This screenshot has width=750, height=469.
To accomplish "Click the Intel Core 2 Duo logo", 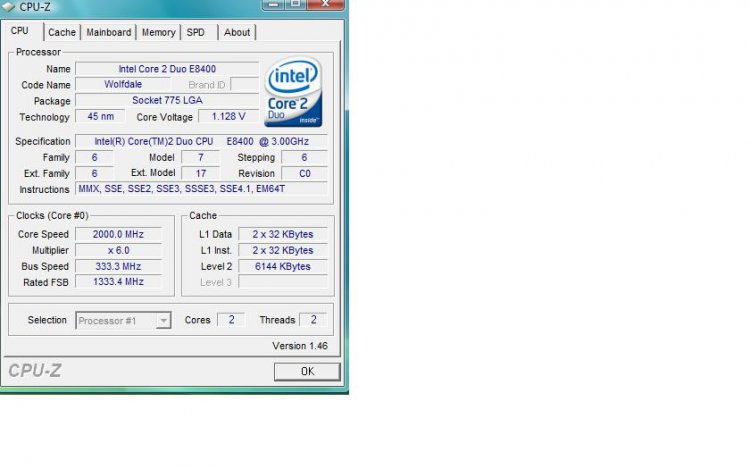I will (x=293, y=92).
